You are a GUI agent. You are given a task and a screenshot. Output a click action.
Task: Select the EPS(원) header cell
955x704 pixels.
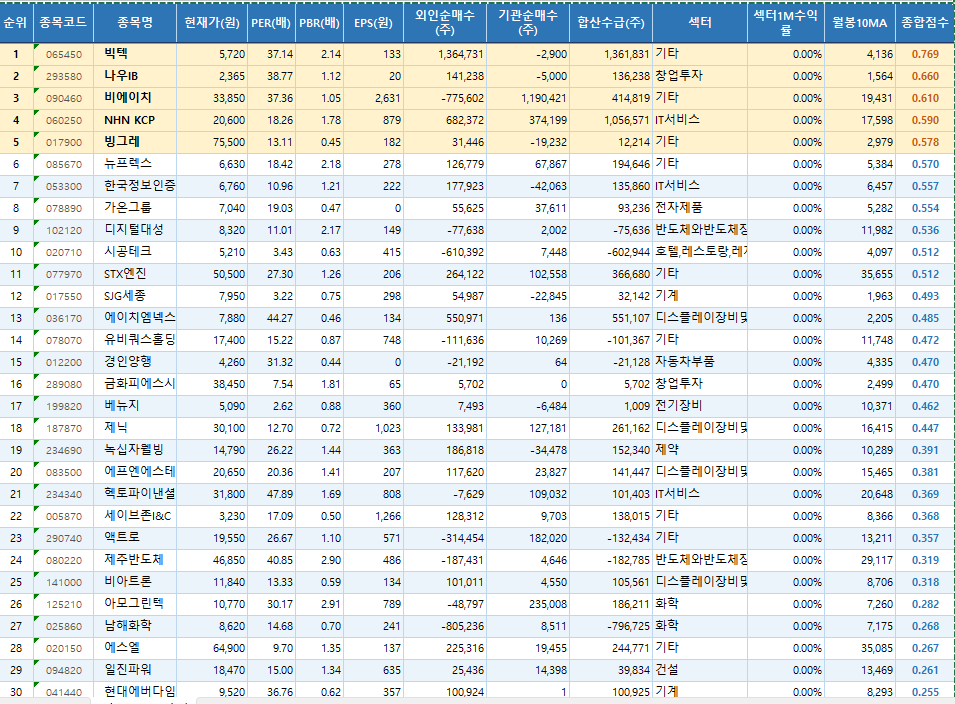point(373,23)
